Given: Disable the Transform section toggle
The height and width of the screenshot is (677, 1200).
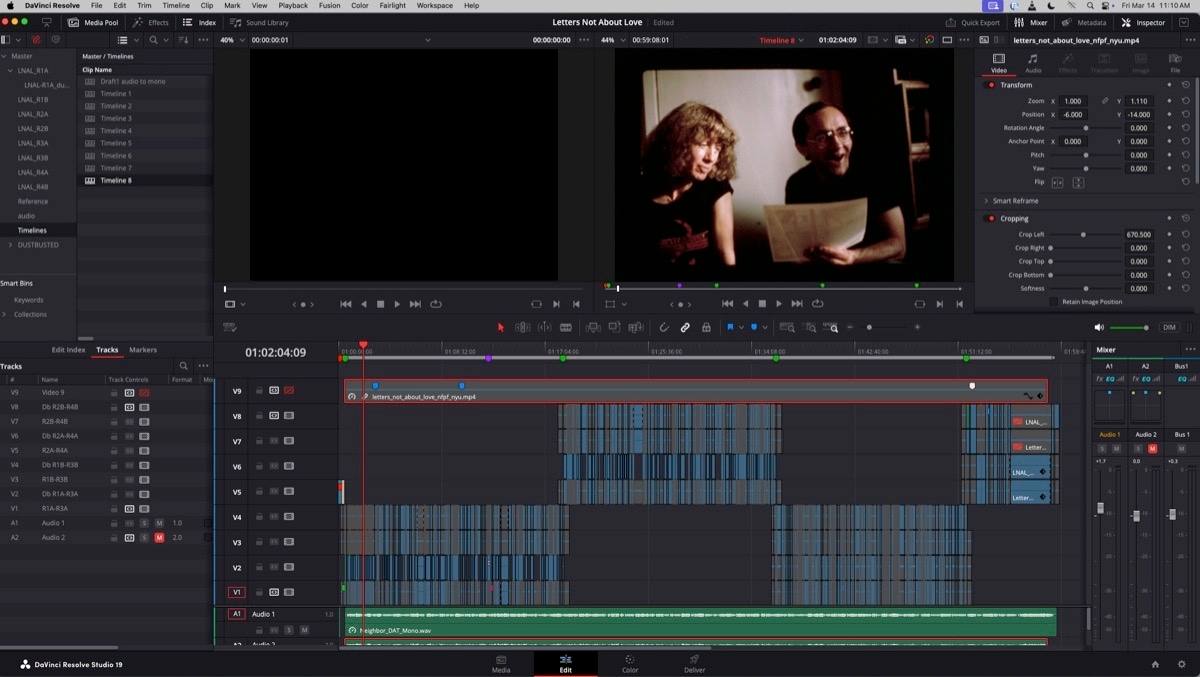Looking at the screenshot, I should coord(991,85).
